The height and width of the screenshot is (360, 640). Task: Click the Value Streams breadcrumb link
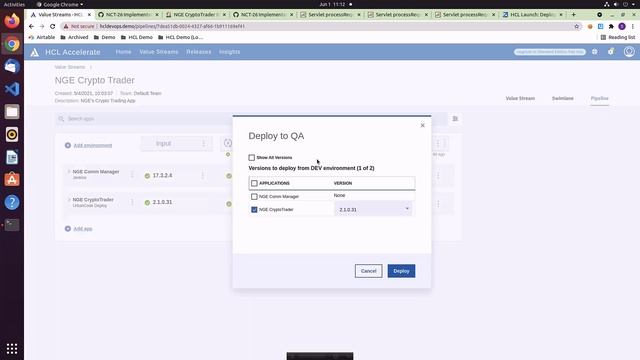pyautogui.click(x=70, y=67)
